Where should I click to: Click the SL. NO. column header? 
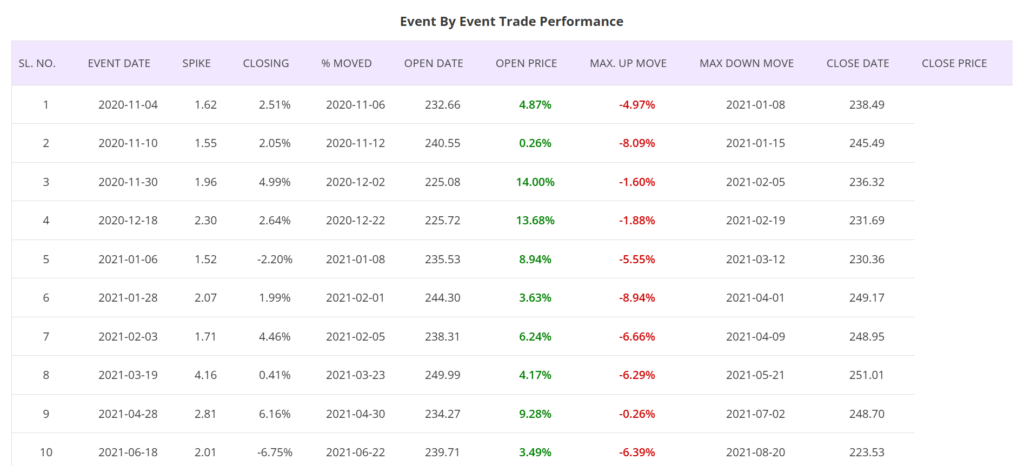point(37,63)
